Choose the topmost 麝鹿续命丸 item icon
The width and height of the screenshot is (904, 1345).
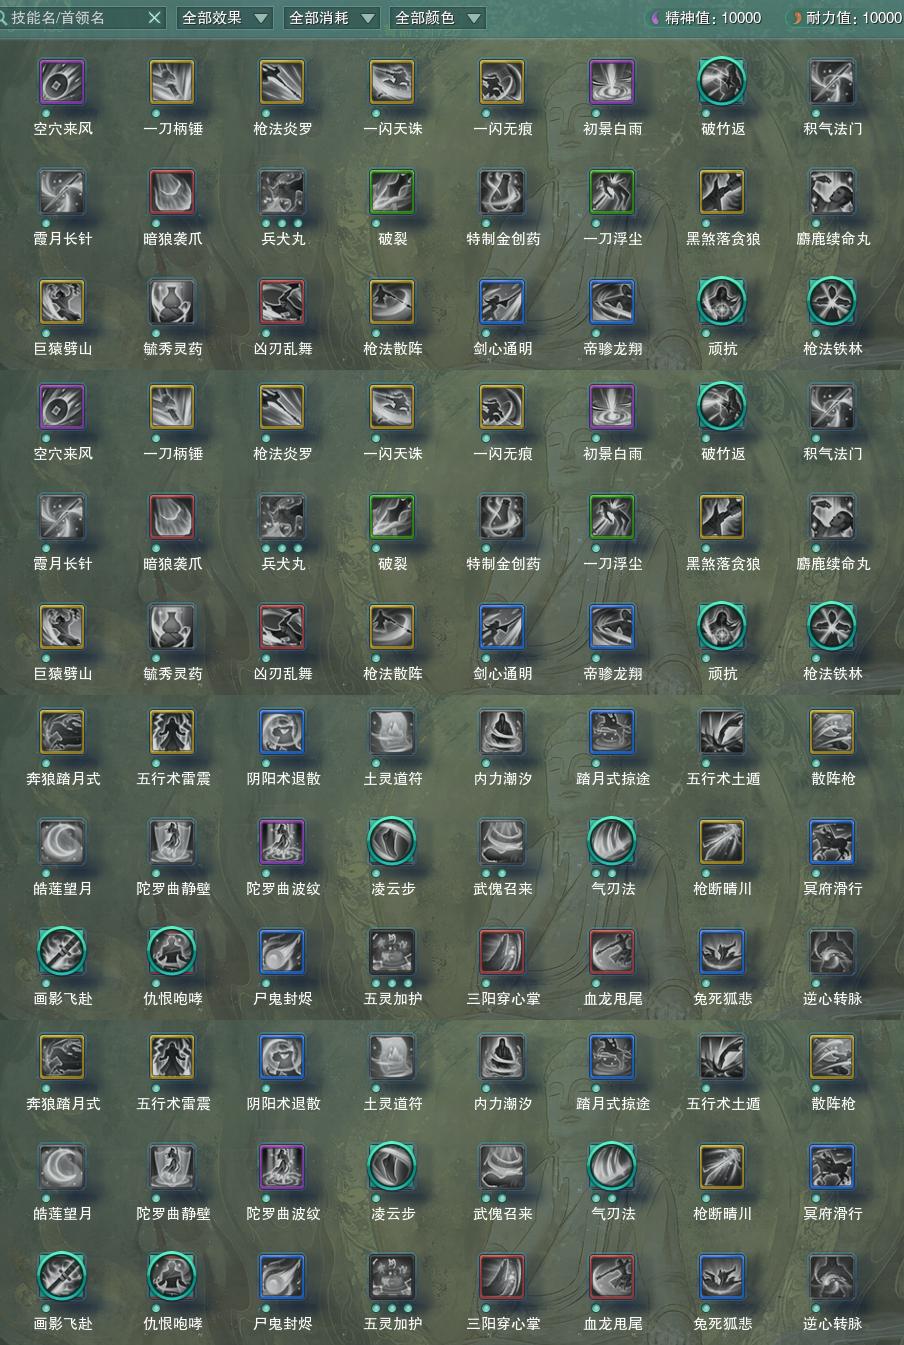tap(832, 192)
